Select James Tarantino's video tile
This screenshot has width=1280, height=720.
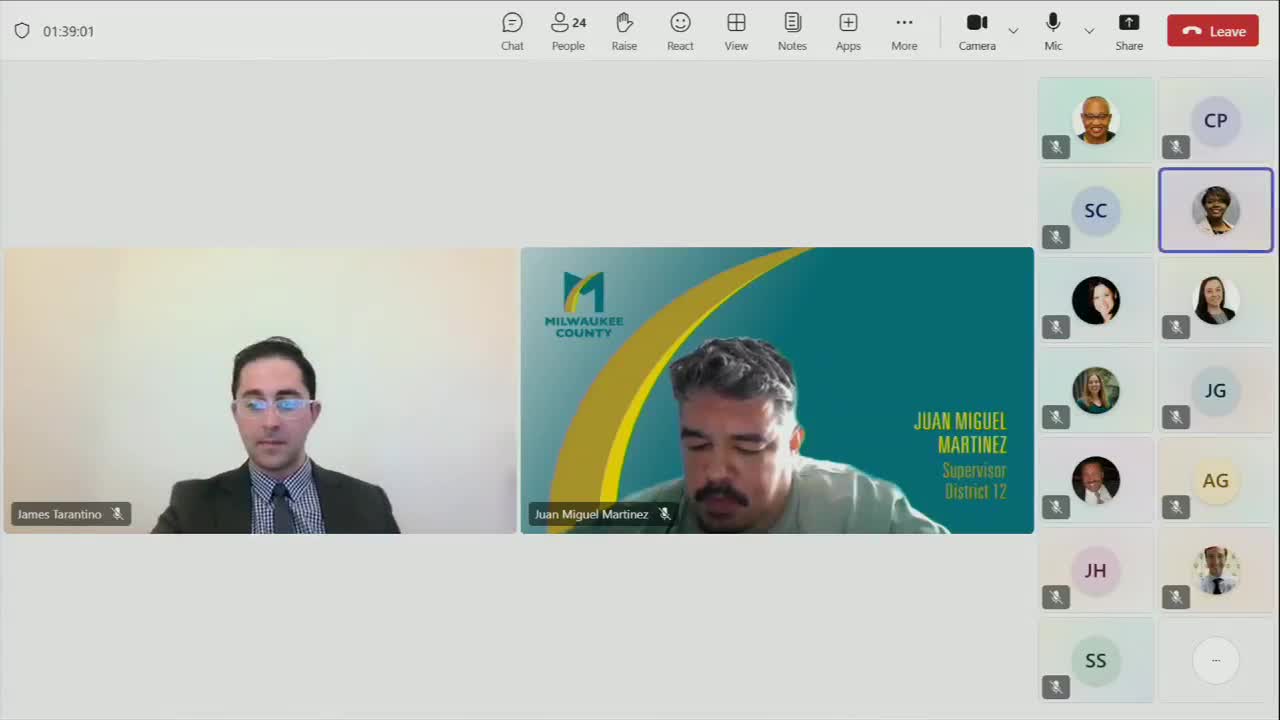tap(260, 390)
